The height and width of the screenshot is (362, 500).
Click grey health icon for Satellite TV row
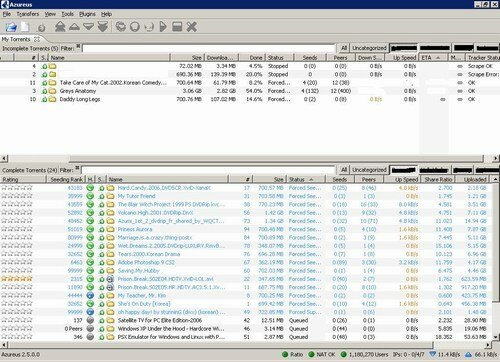90,320
